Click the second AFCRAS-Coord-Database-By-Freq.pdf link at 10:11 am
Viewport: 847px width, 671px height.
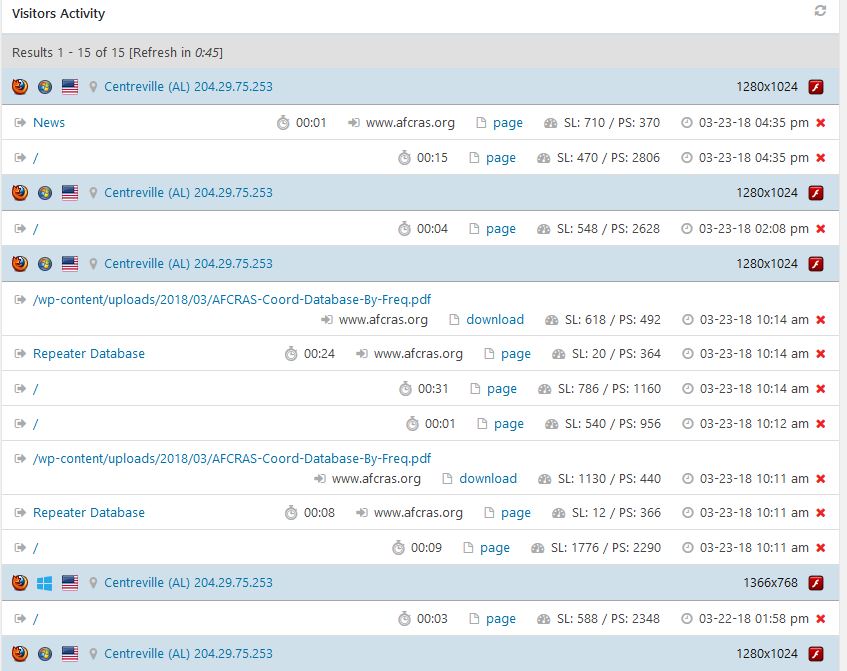[x=232, y=458]
